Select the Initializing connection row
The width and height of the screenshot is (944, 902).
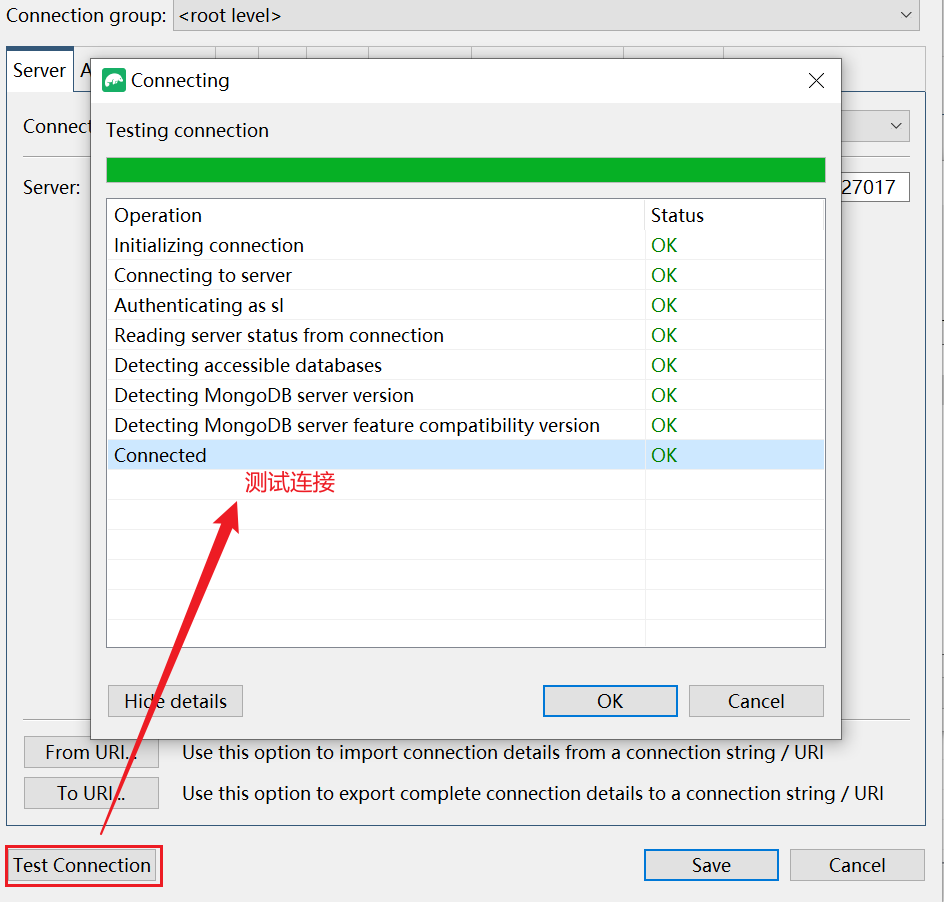click(x=465, y=245)
